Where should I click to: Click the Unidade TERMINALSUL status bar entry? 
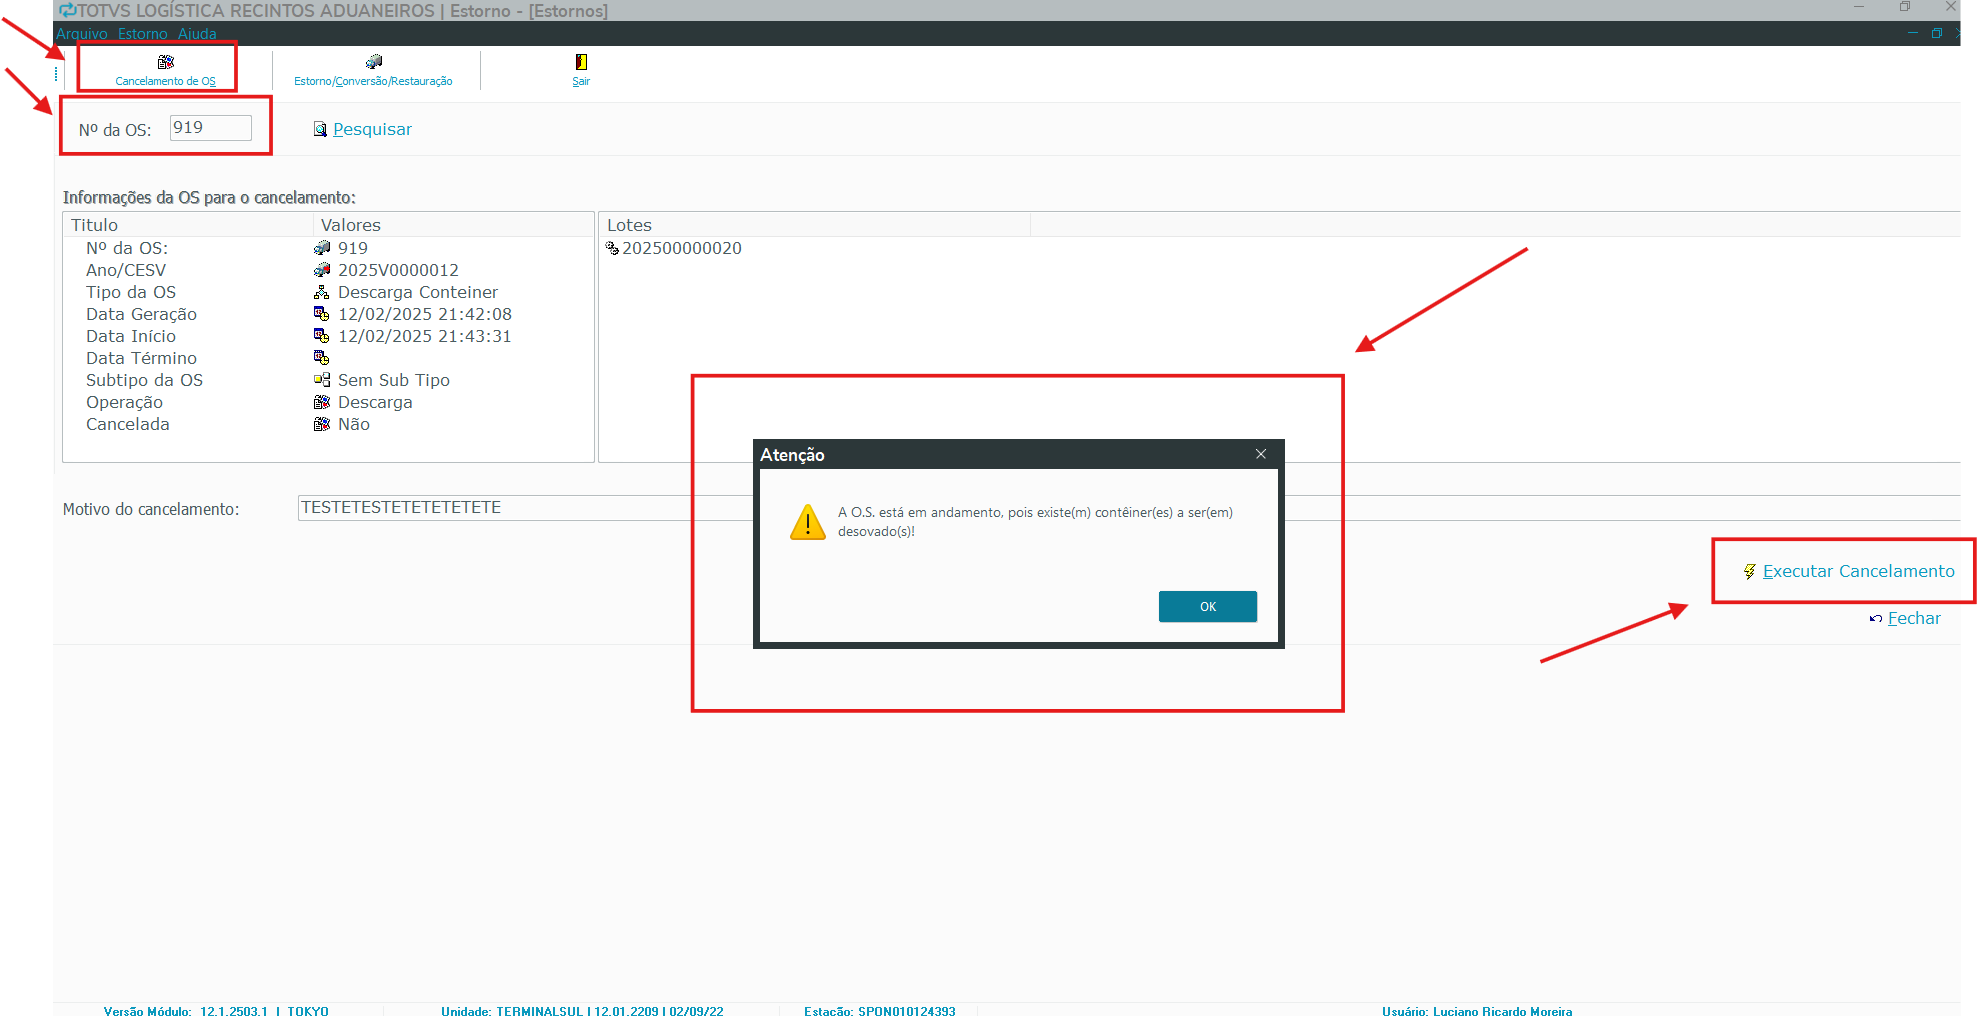click(x=582, y=1010)
